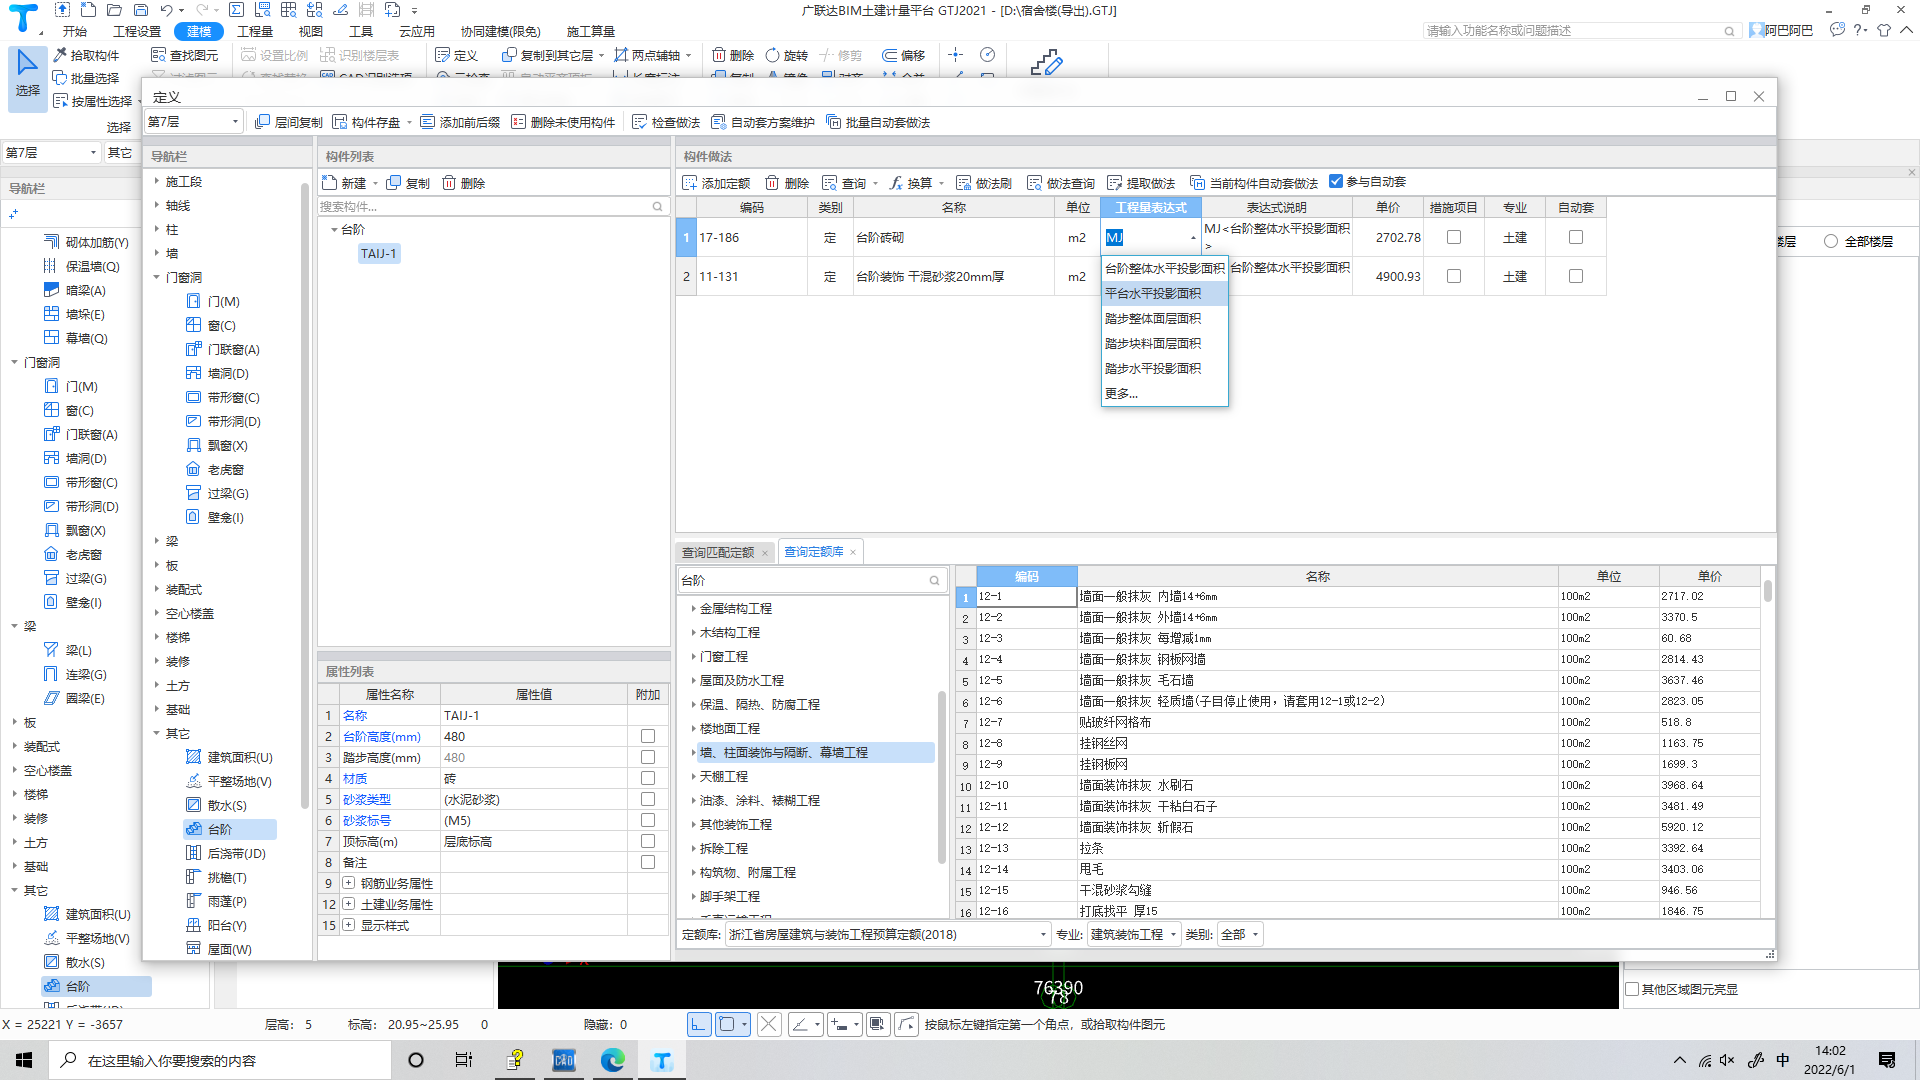Screen dimensions: 1920x1080
Task: Click the 新建 icon in component list
Action: click(x=330, y=183)
